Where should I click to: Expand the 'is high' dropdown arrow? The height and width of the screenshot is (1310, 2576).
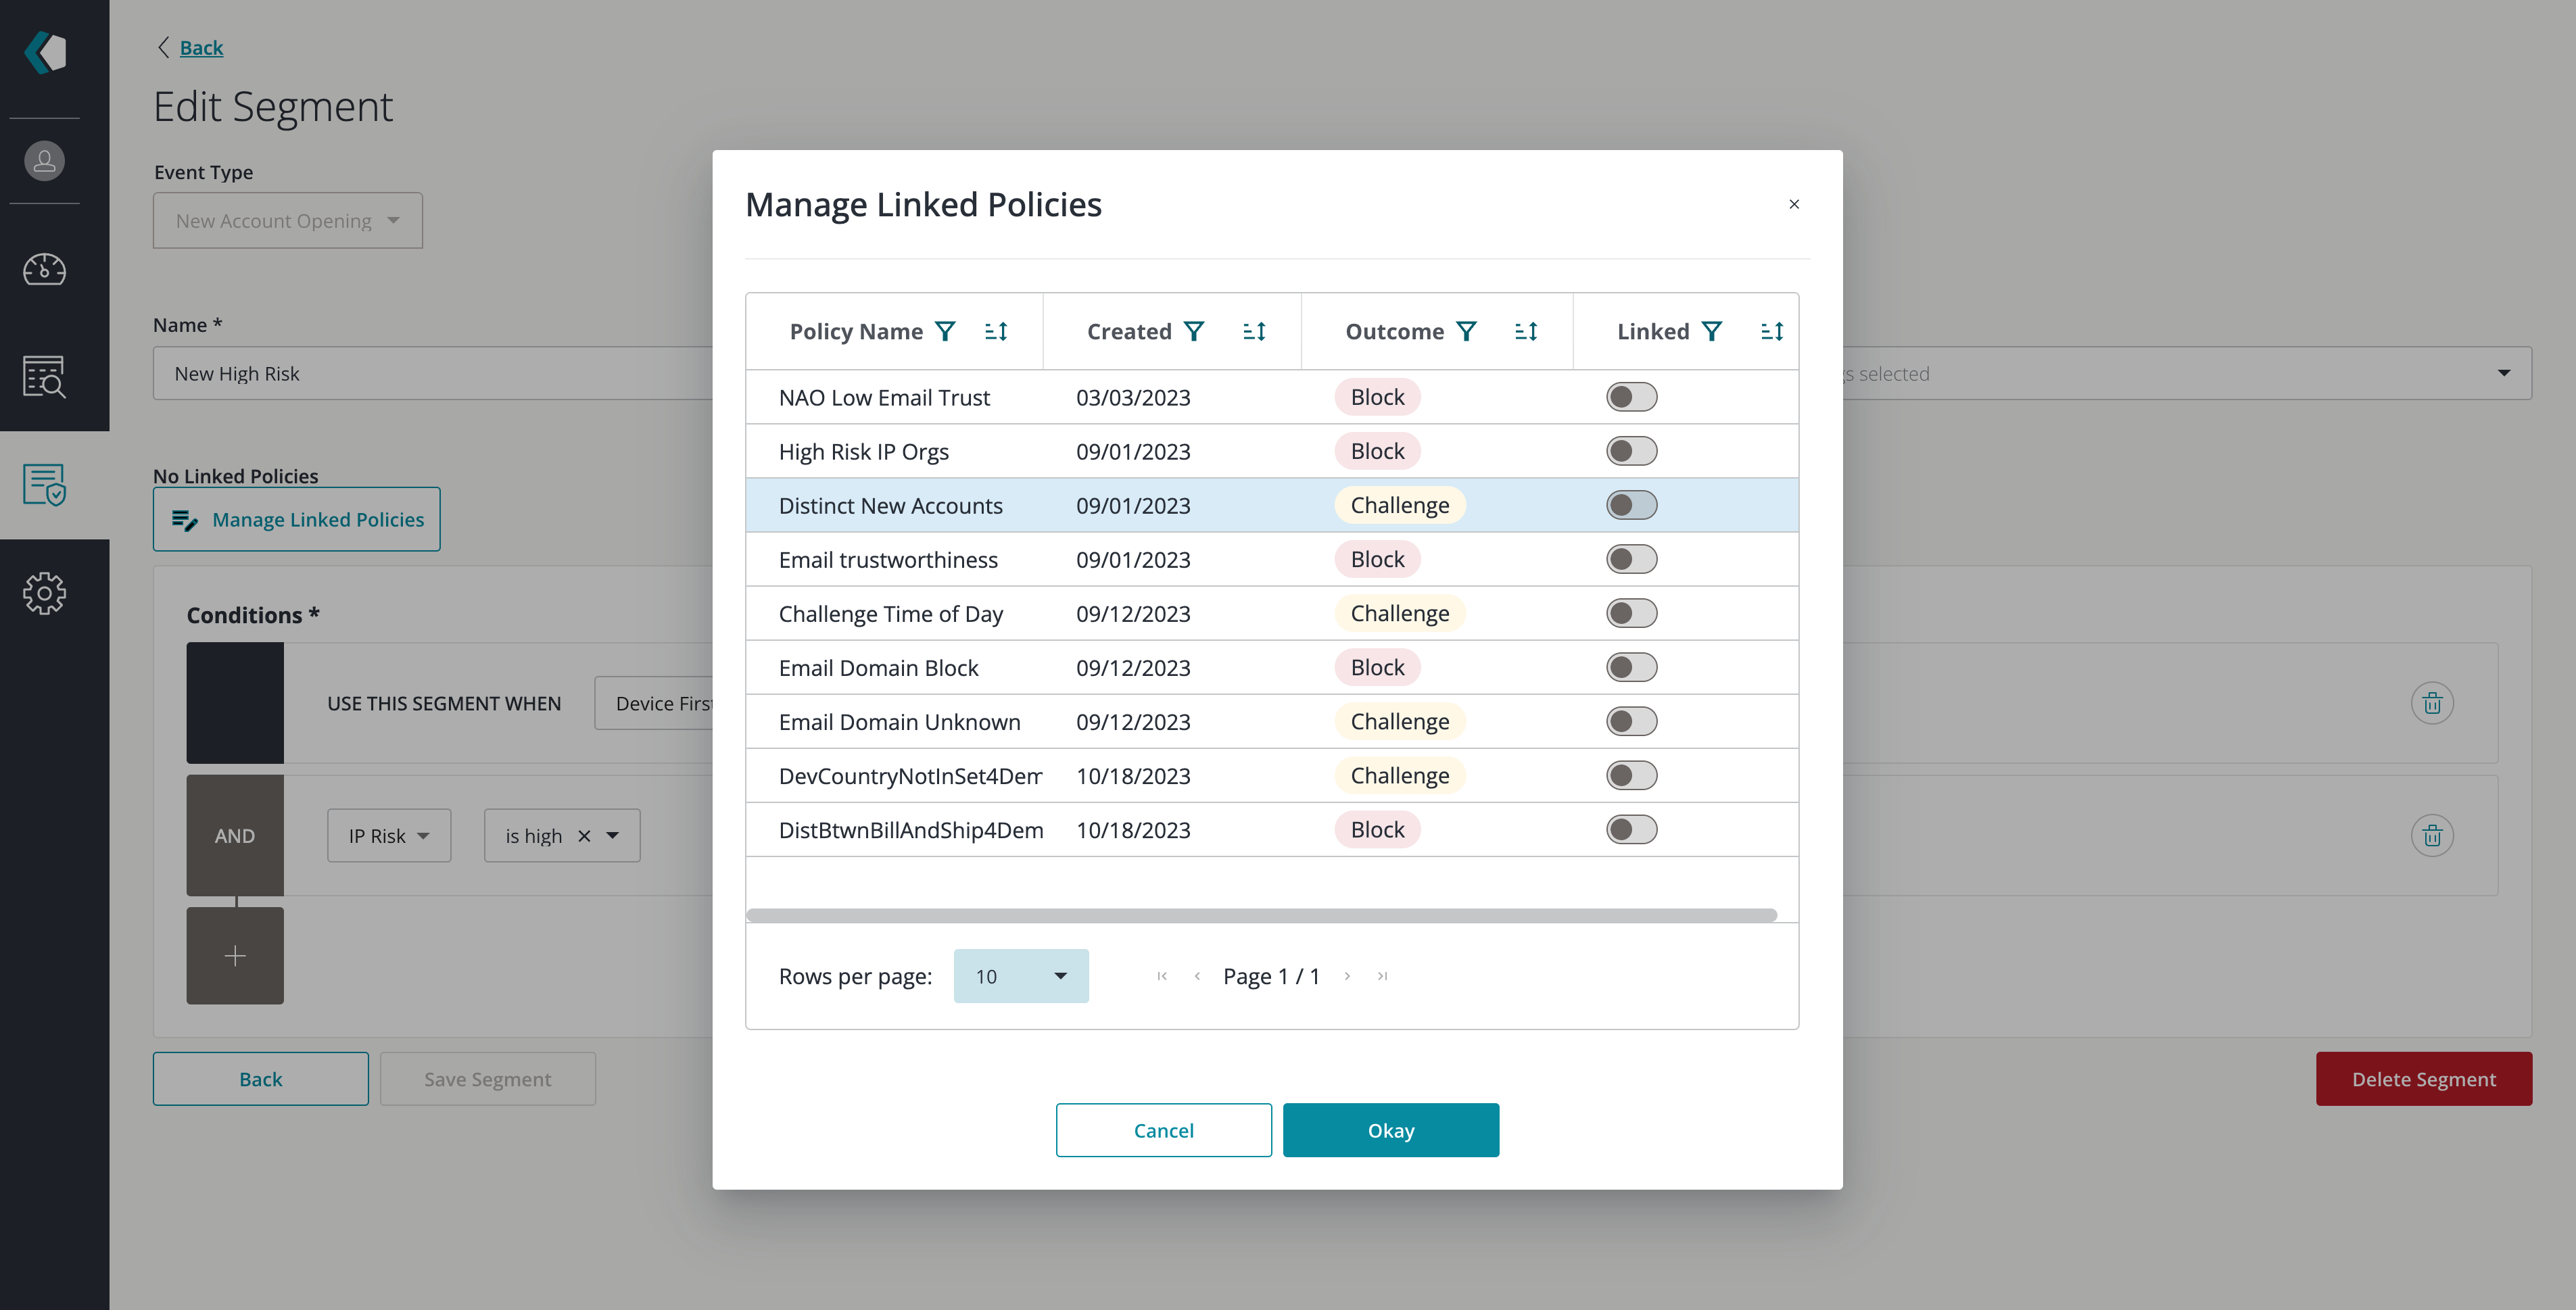click(613, 836)
